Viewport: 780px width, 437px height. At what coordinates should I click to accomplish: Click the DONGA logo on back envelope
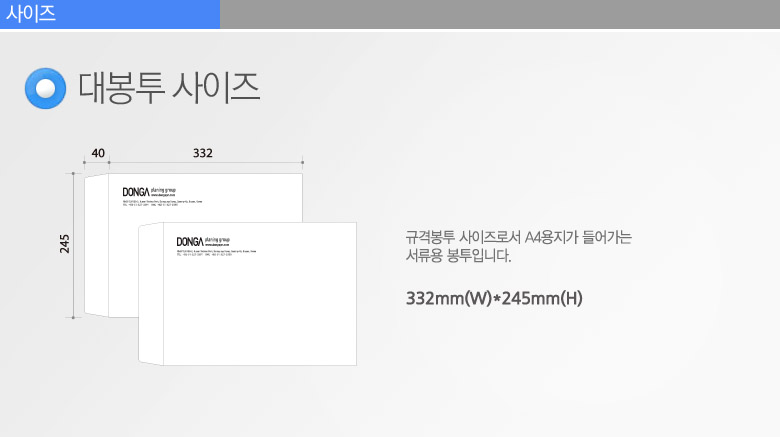136,191
